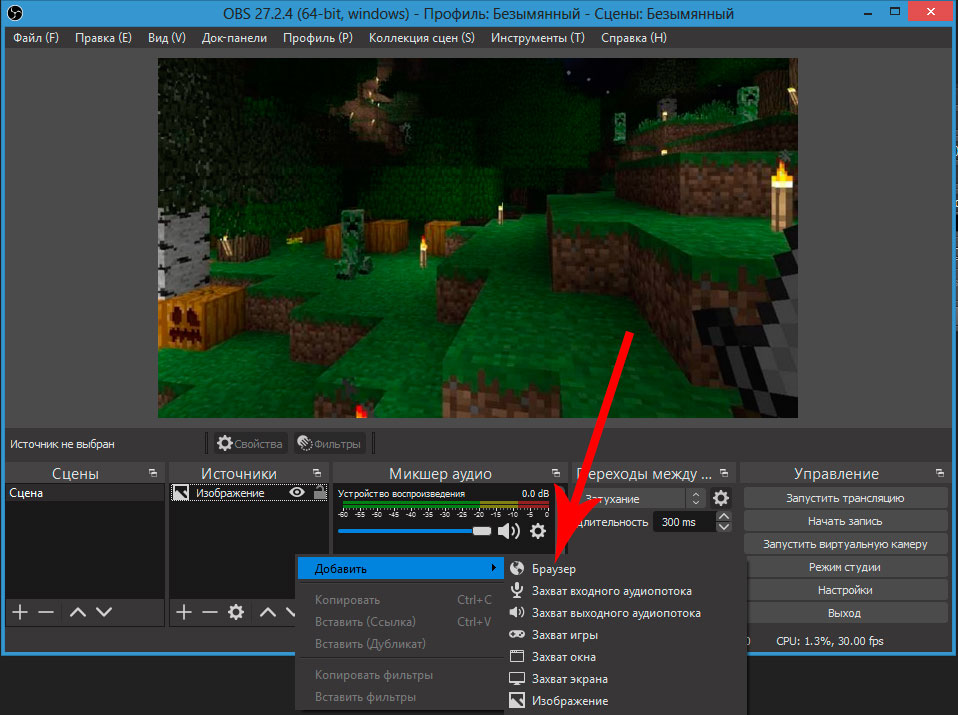This screenshot has width=958, height=715.
Task: Mute the Устройство воспроизведения speaker
Action: tap(508, 531)
